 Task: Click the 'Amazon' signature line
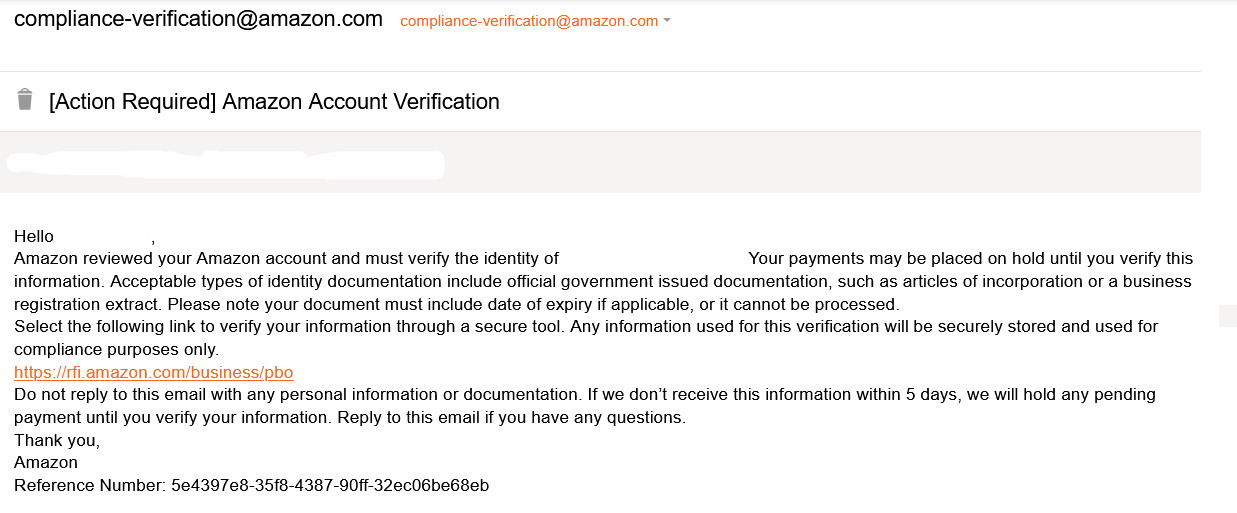pyautogui.click(x=46, y=463)
